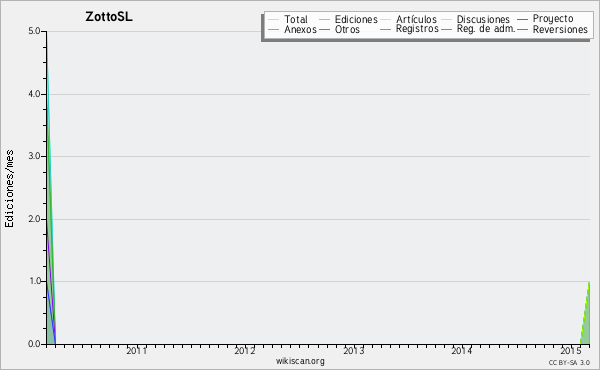
Task: Select the Reg. de adm. legend entry
Action: click(x=486, y=29)
